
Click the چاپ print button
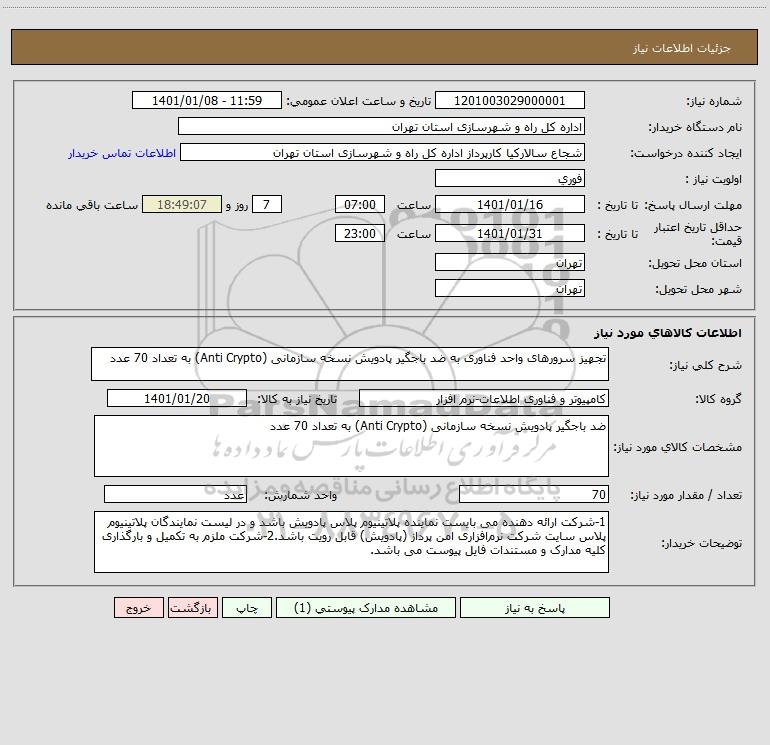[247, 608]
